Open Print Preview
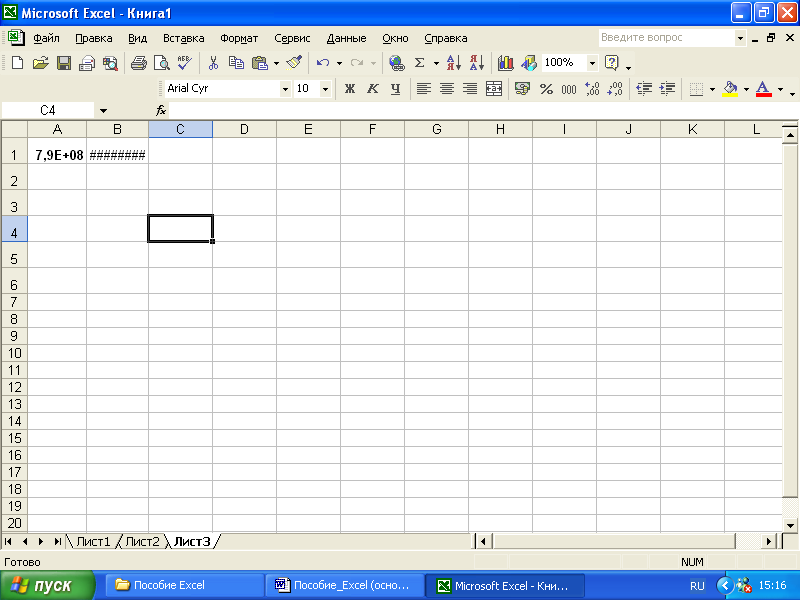This screenshot has width=800, height=600. 162,63
